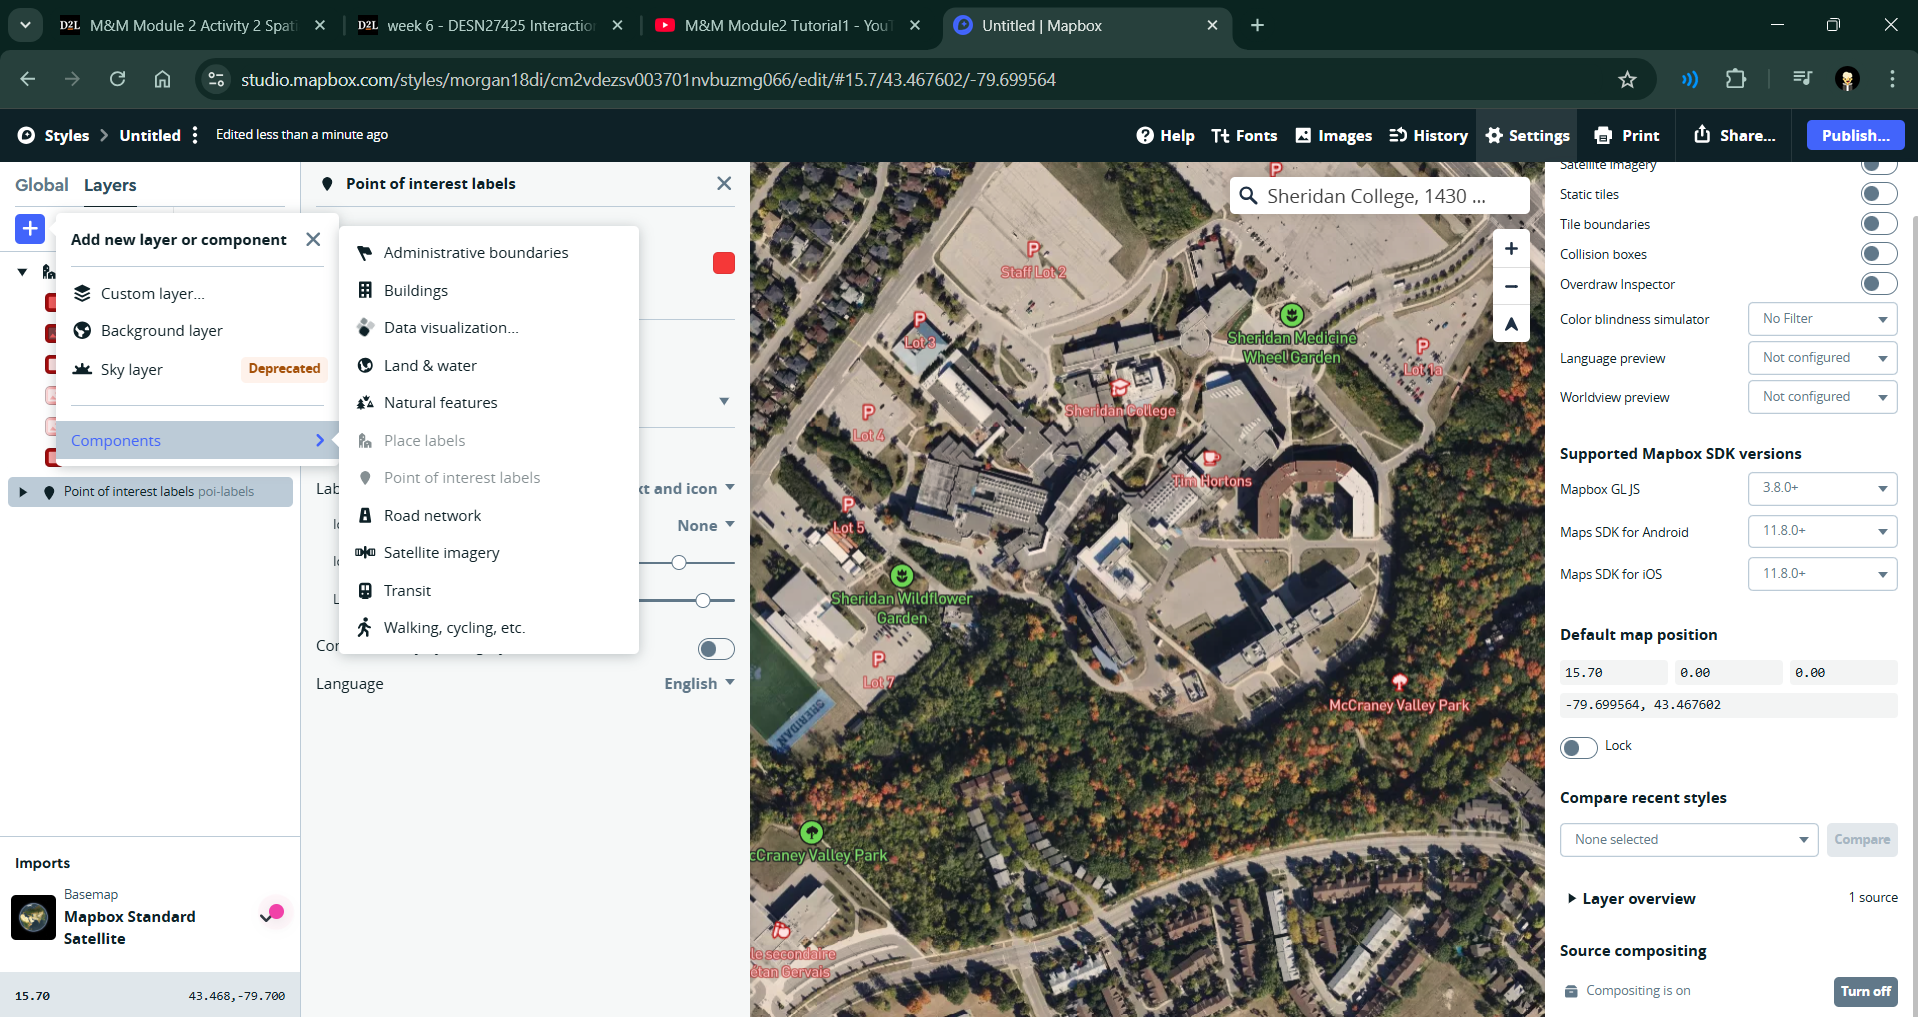
Task: Select Road network from components menu
Action: point(432,515)
